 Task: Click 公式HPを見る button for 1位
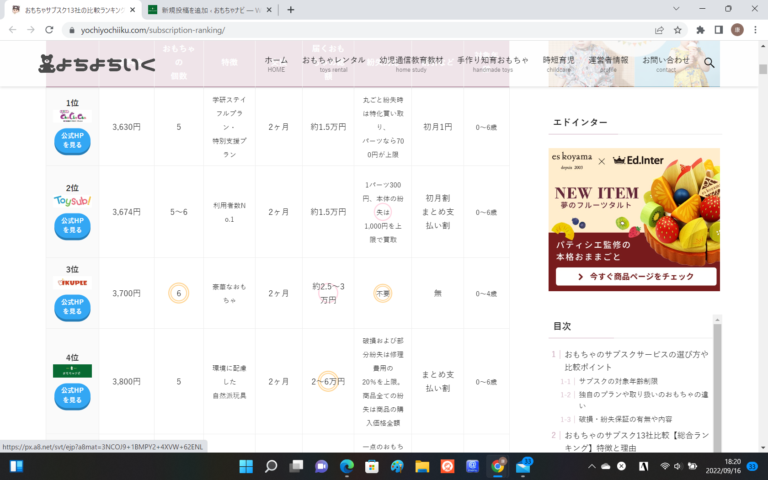point(72,141)
